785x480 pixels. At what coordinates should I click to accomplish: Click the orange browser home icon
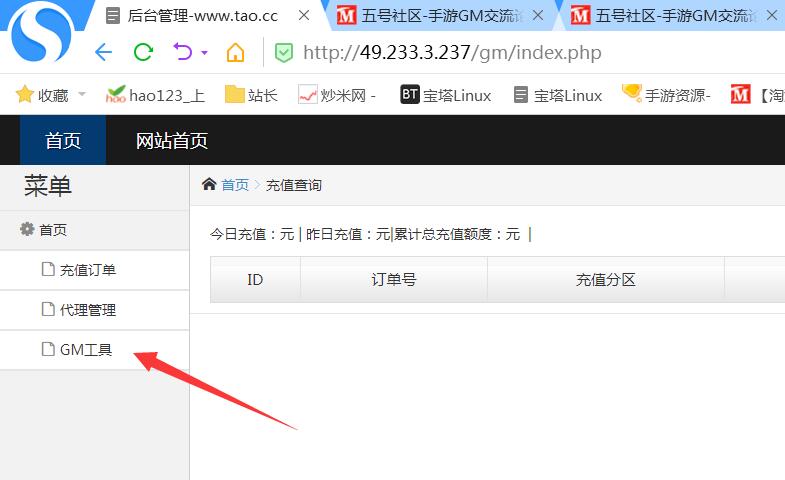coord(235,52)
